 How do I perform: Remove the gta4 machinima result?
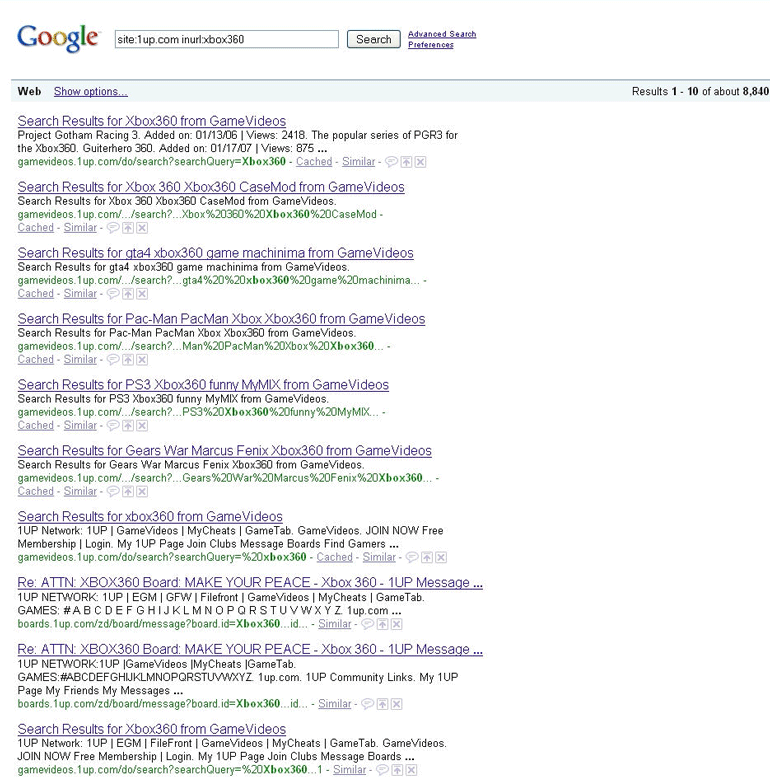[142, 293]
